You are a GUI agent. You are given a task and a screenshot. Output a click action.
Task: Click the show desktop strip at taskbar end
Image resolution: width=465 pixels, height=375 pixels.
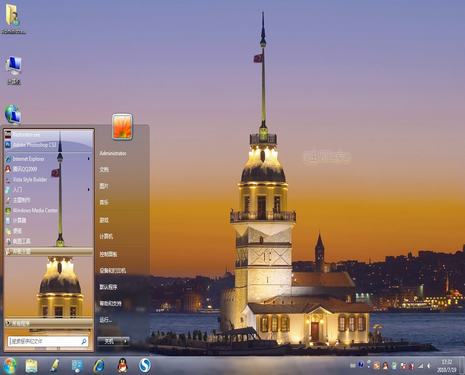(462, 366)
